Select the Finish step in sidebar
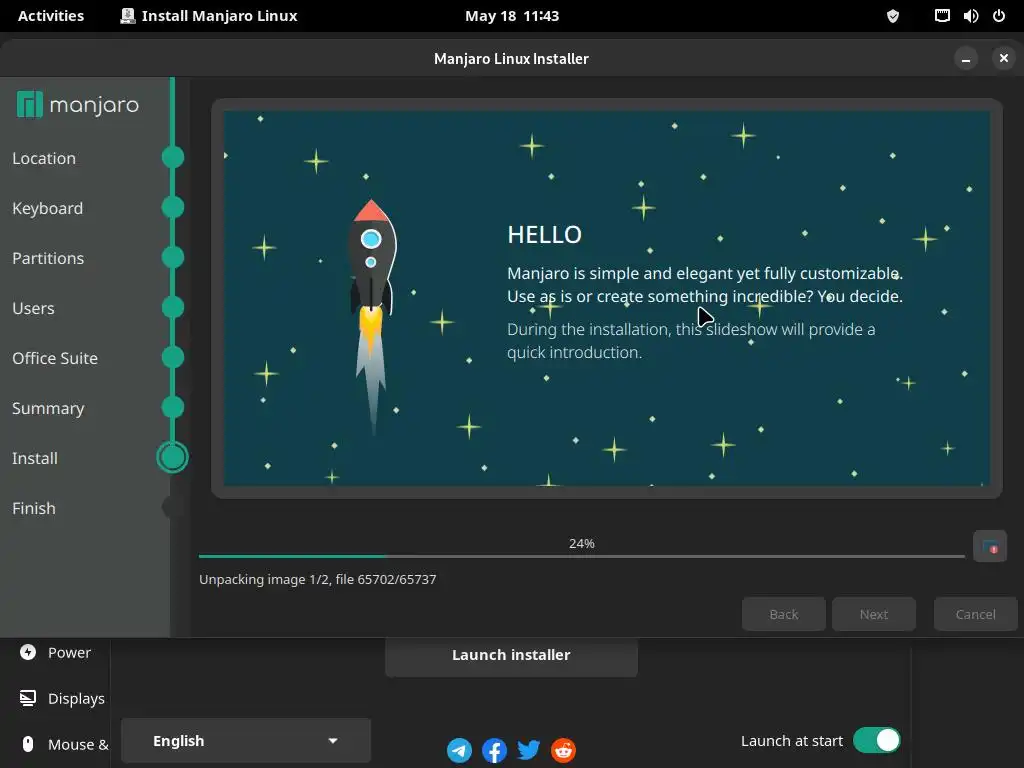This screenshot has width=1024, height=768. [34, 508]
